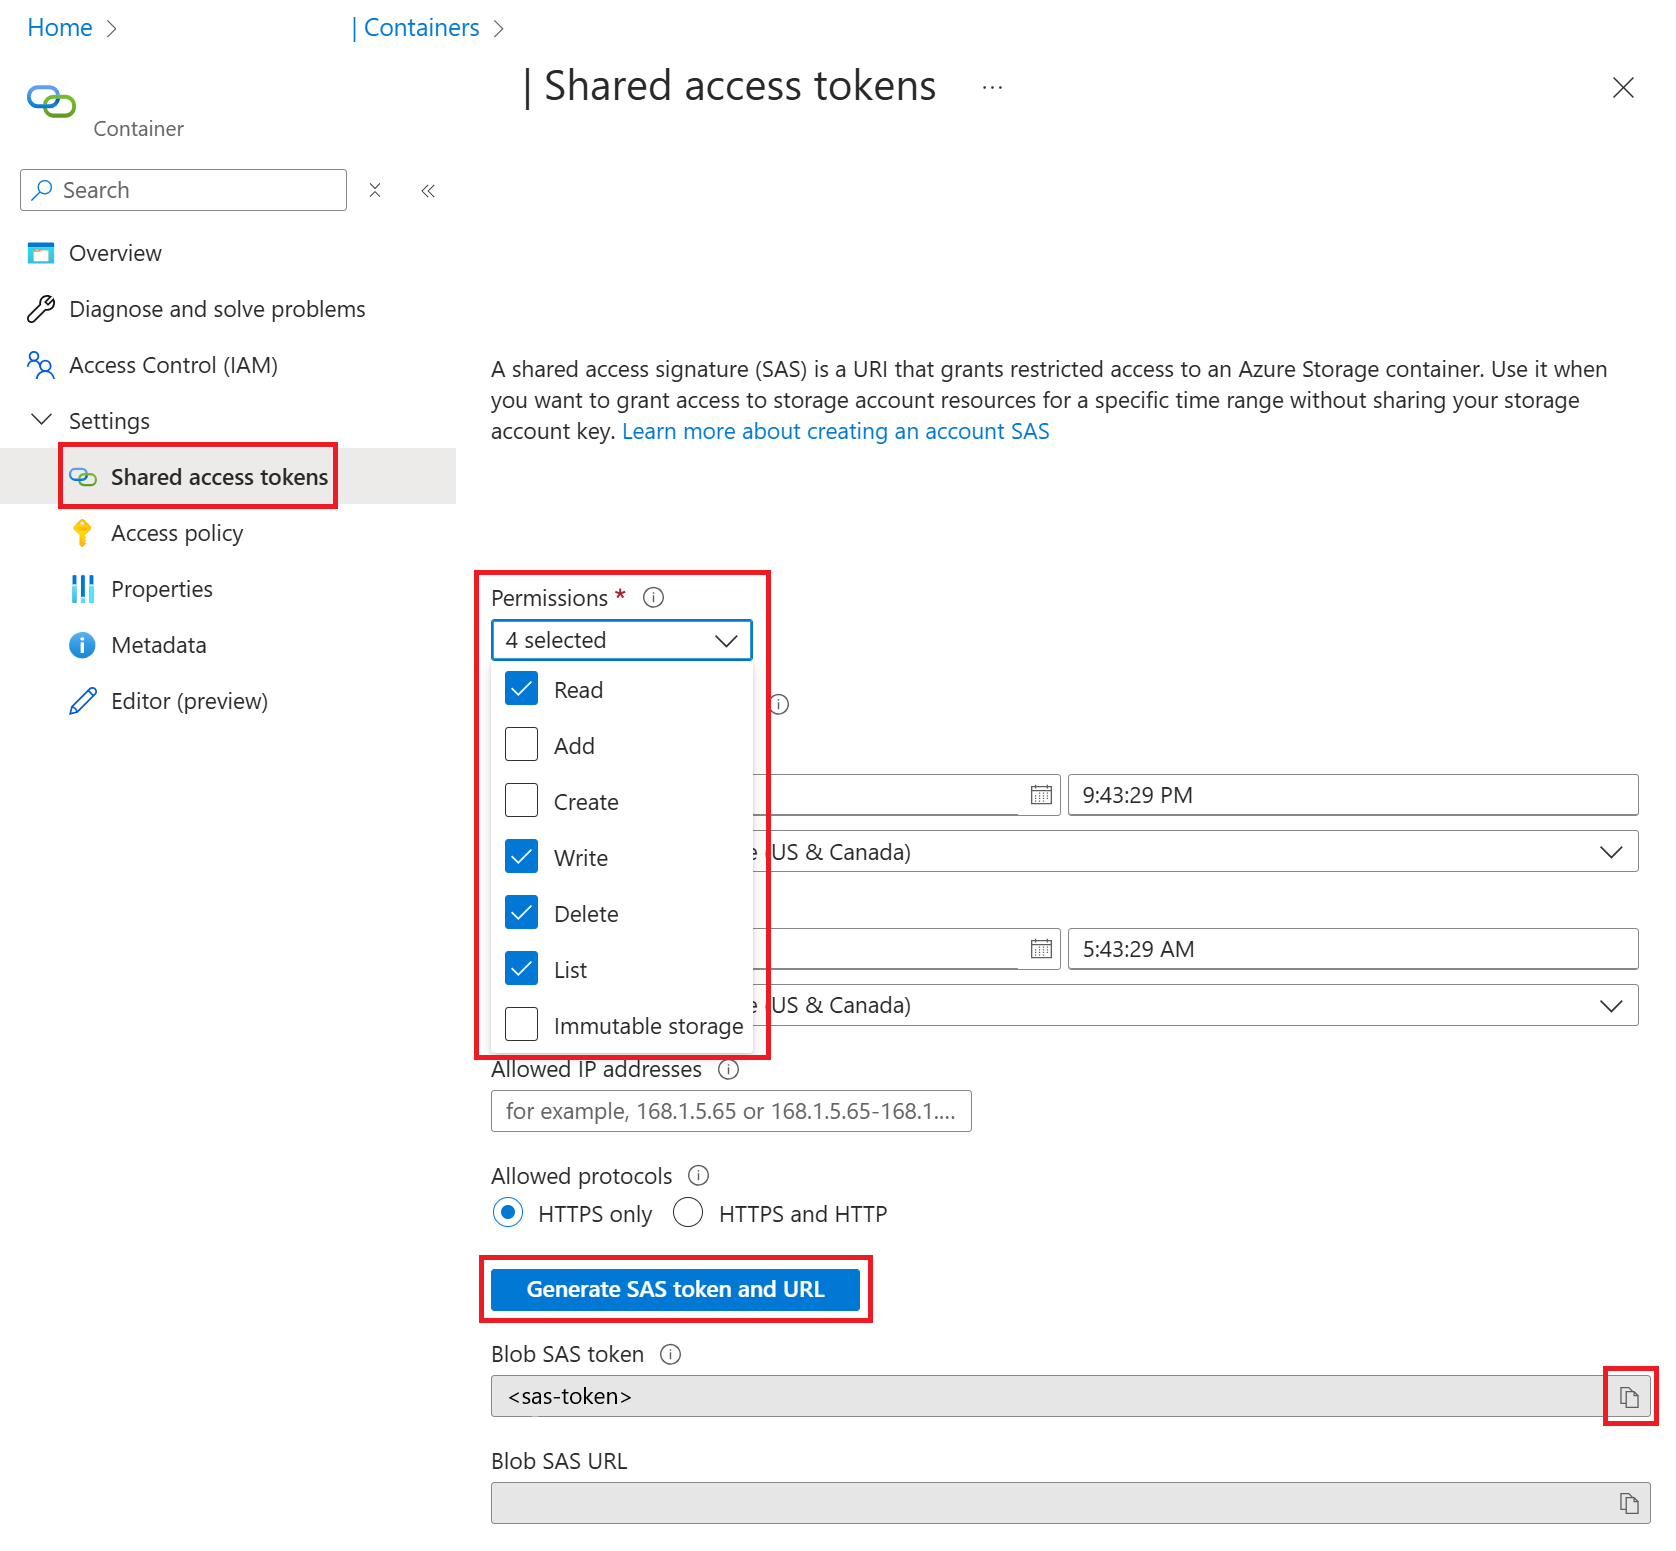
Task: Open the Overview page icon
Action: tap(40, 253)
